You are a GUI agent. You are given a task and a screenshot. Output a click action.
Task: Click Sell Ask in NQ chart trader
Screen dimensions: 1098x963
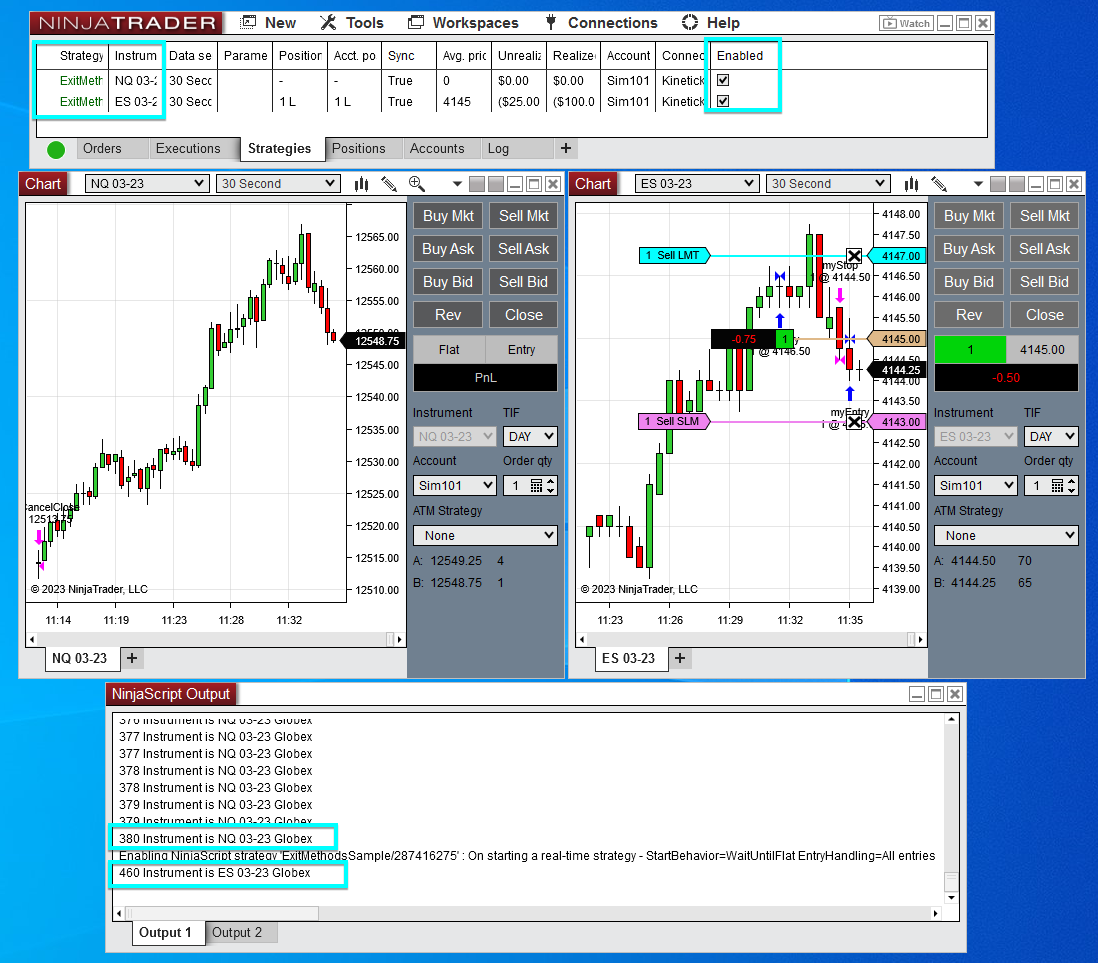[523, 249]
